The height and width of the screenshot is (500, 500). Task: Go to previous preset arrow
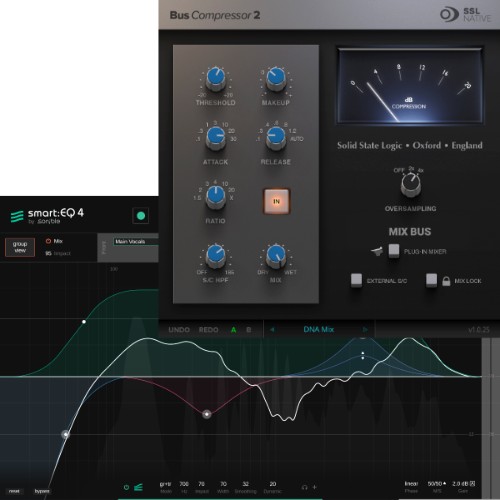point(272,330)
